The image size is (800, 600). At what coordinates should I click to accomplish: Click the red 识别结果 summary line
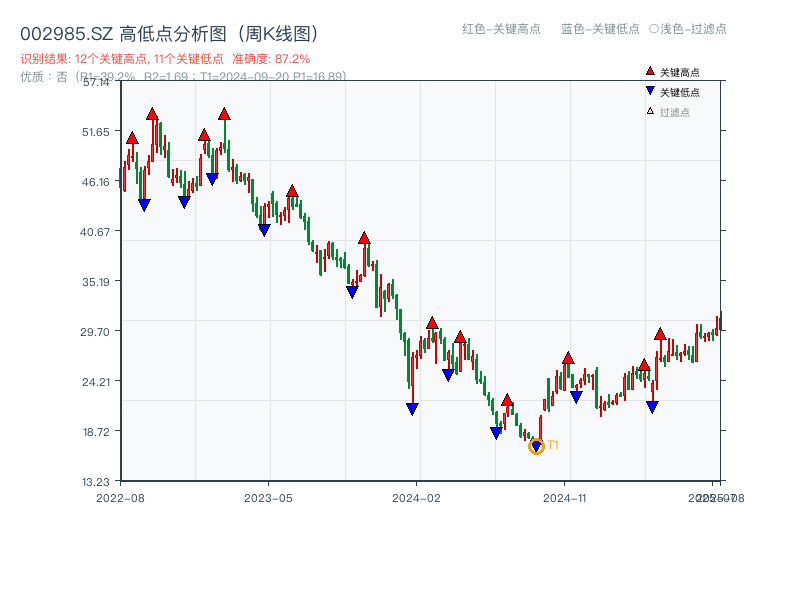165,59
